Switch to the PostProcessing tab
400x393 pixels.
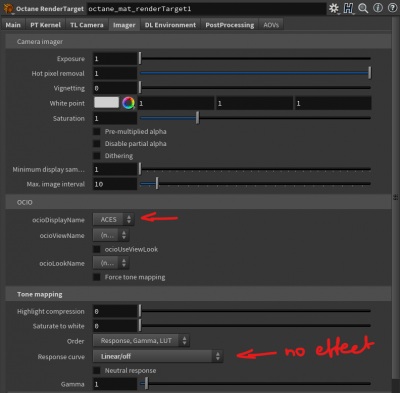coord(230,25)
